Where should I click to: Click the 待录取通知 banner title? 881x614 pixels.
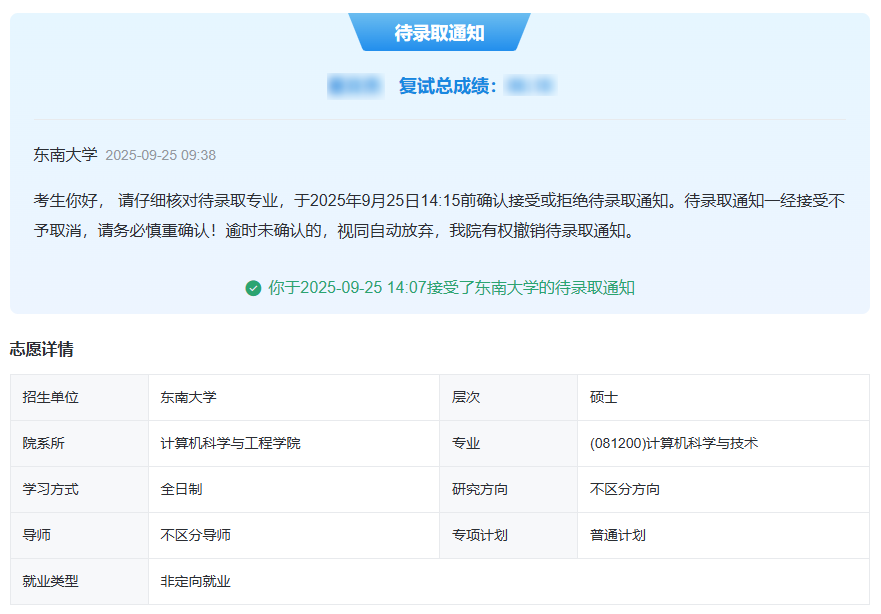(439, 33)
